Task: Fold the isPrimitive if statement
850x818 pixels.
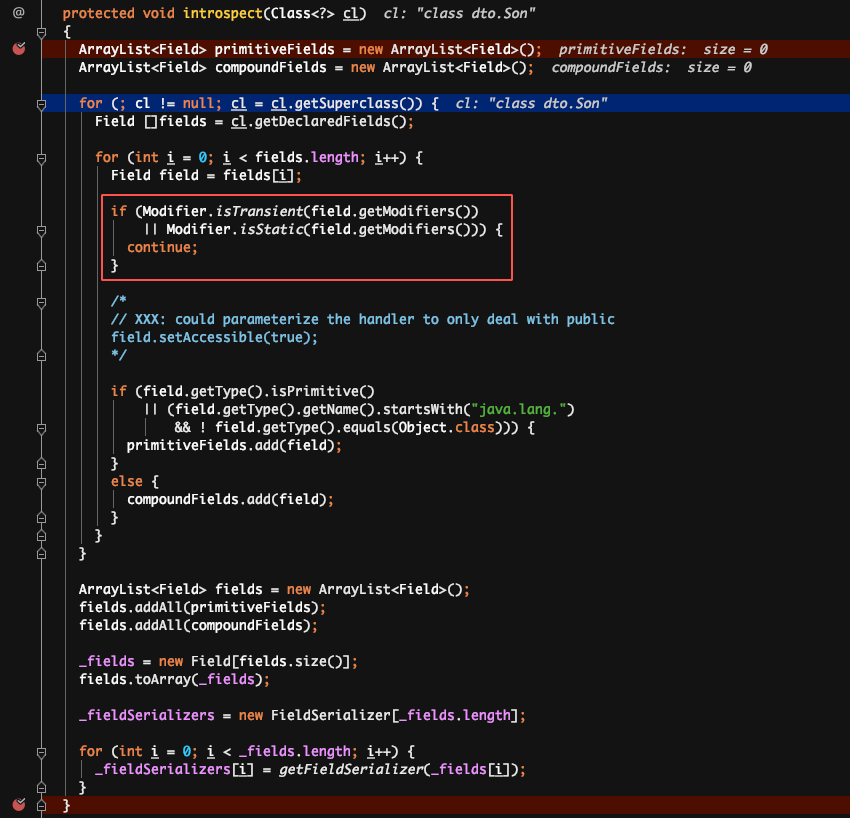Action: (x=41, y=391)
